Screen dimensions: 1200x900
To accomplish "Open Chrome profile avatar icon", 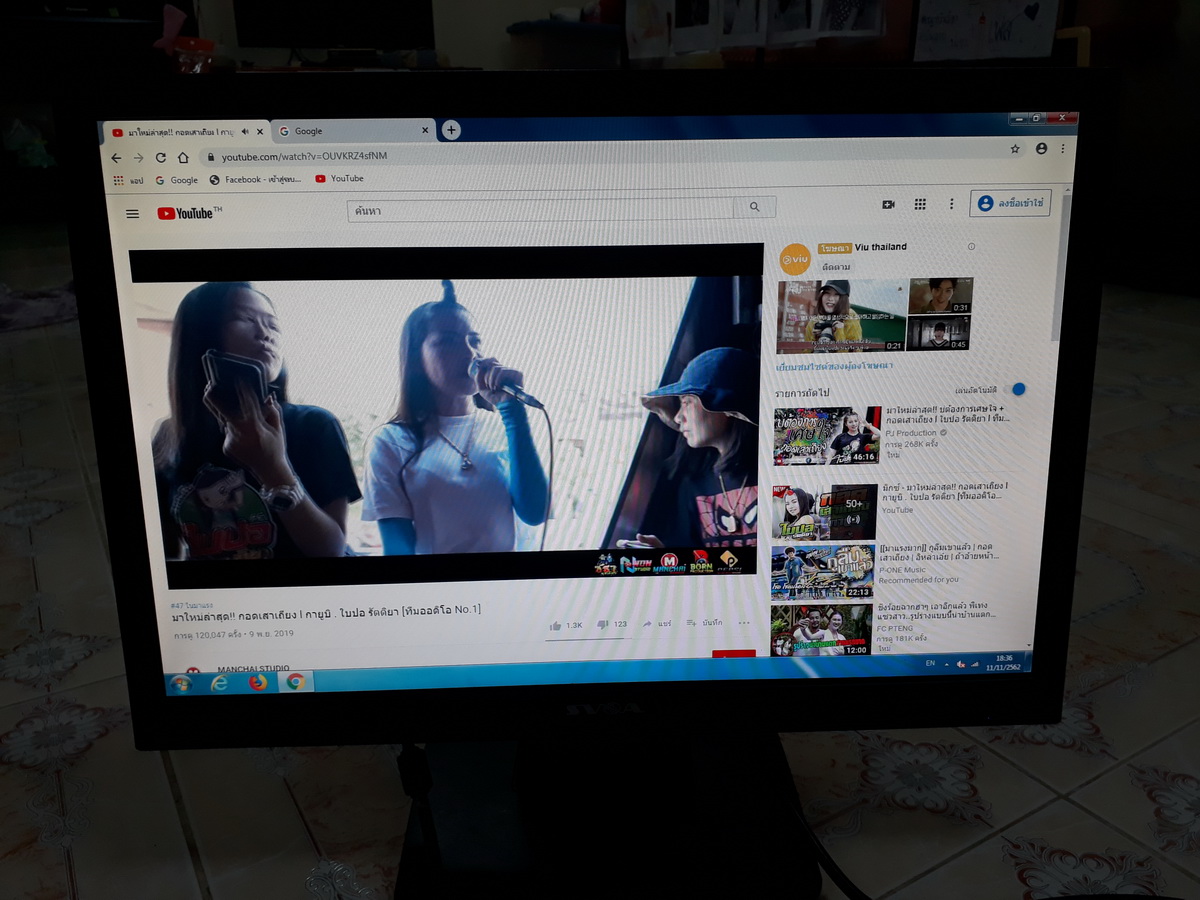I will pos(1041,148).
